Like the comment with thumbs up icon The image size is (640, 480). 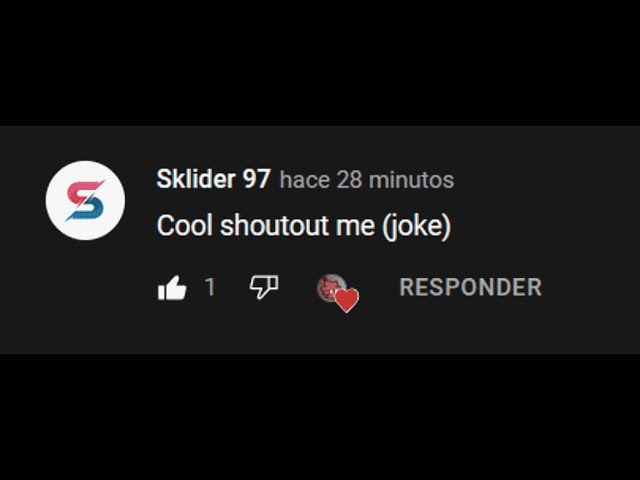172,288
